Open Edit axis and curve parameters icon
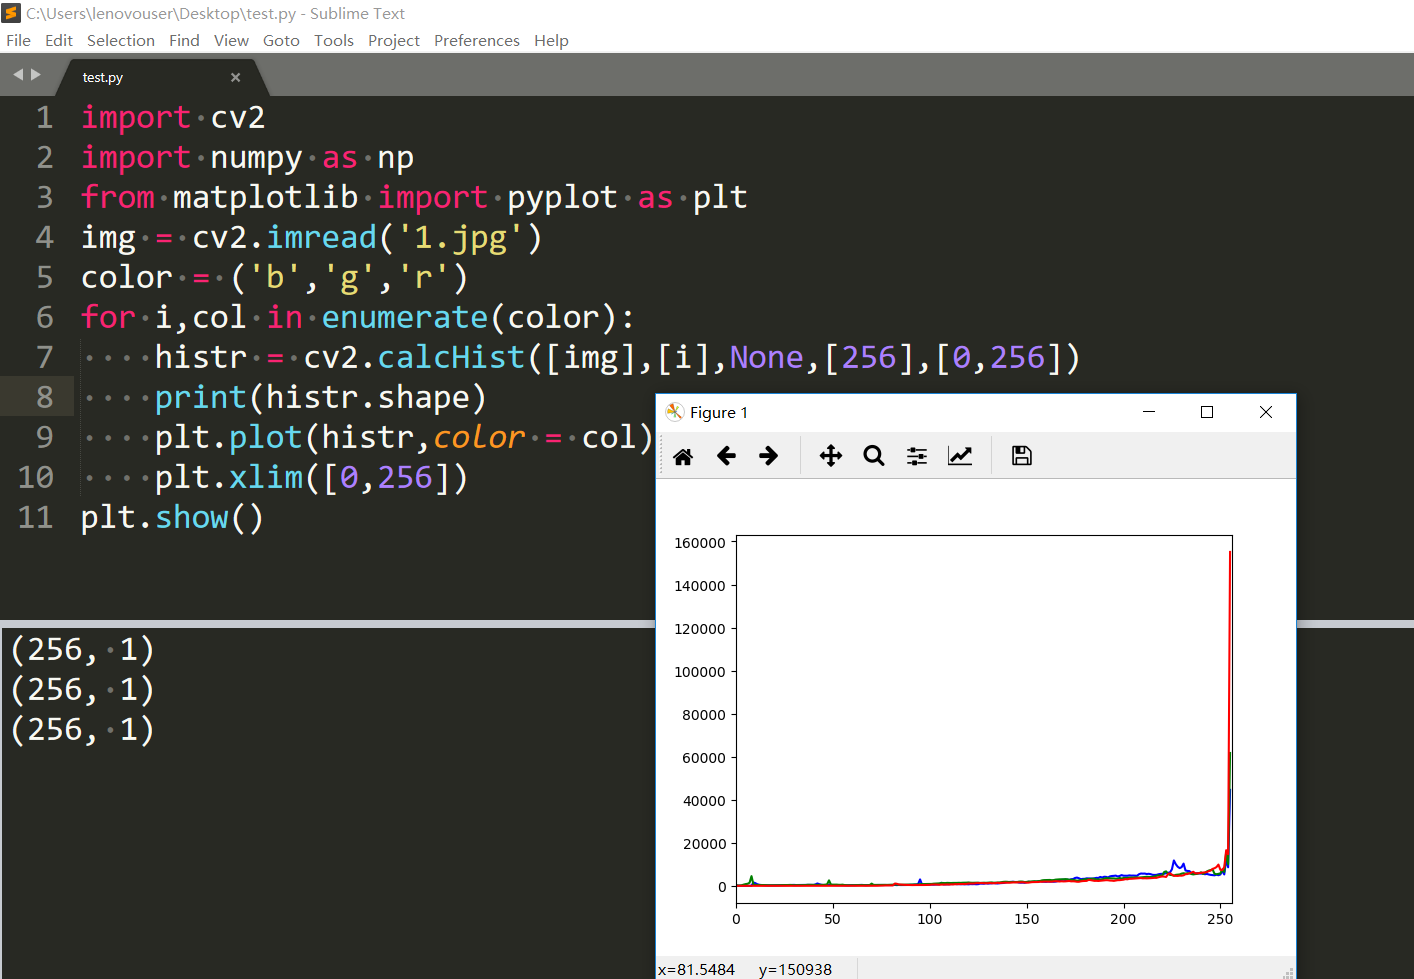 click(960, 456)
